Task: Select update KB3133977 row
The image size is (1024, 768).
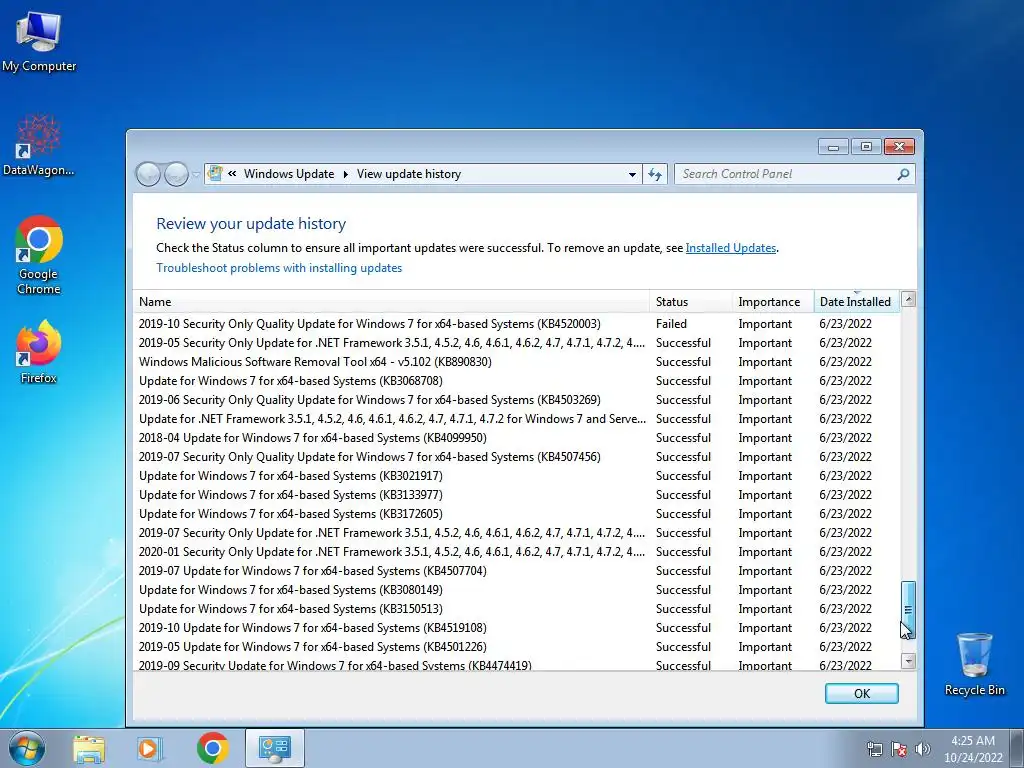Action: click(x=516, y=495)
